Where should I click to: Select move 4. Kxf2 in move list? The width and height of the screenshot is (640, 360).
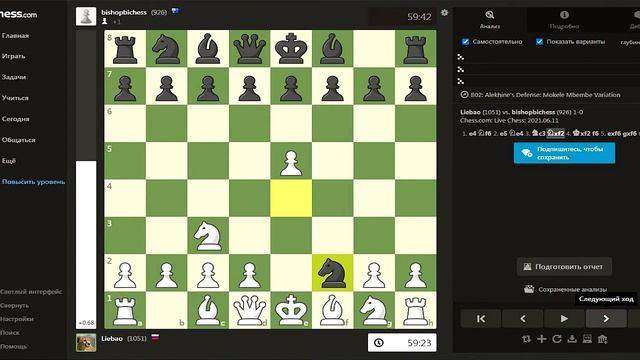581,133
